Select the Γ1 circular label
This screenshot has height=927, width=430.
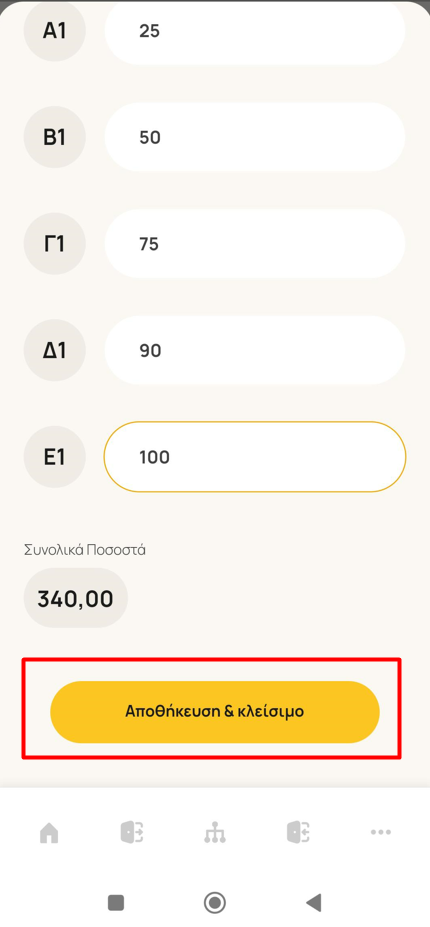point(54,244)
